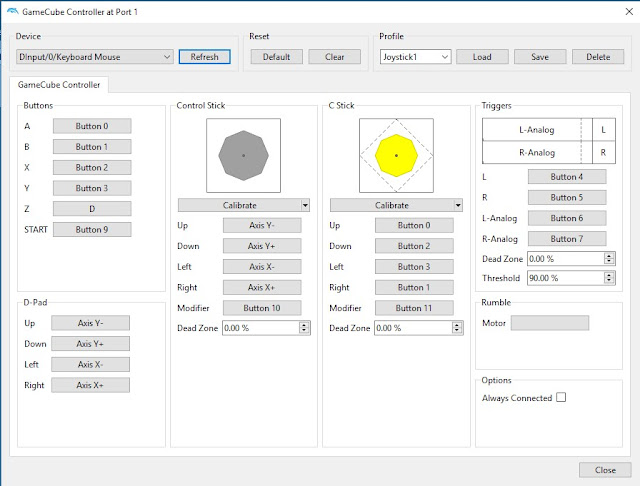640x486 pixels.
Task: Clear all mappings with Clear button
Action: (334, 57)
